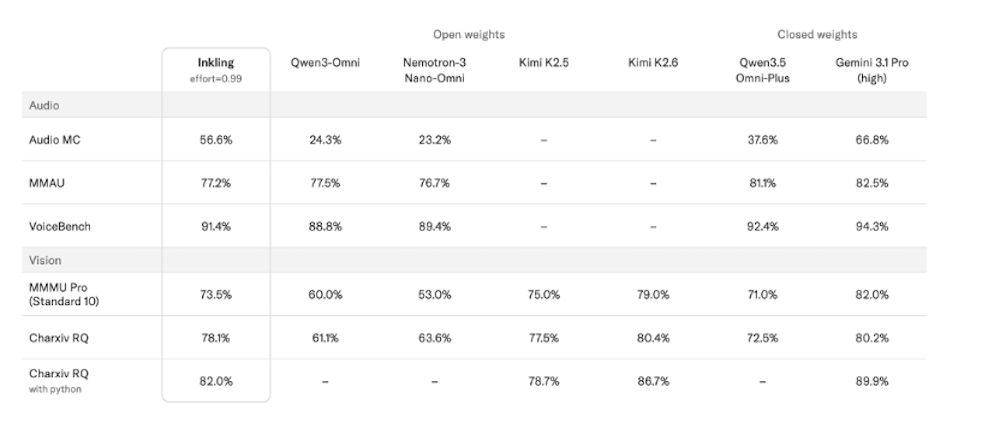1000x428 pixels.
Task: Select the Qwen3.5 Omni-Plus header
Action: (763, 70)
